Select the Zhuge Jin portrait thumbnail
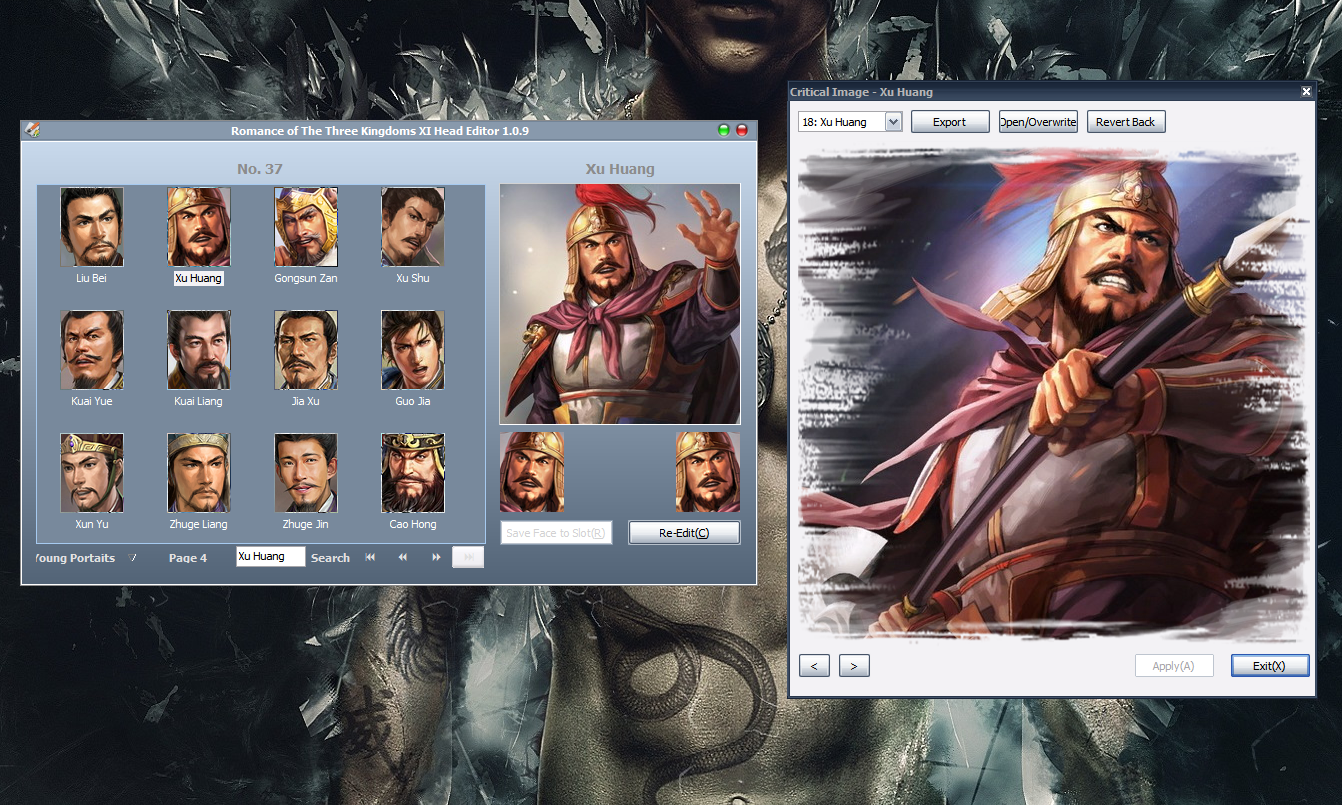The height and width of the screenshot is (805, 1342). (x=306, y=473)
